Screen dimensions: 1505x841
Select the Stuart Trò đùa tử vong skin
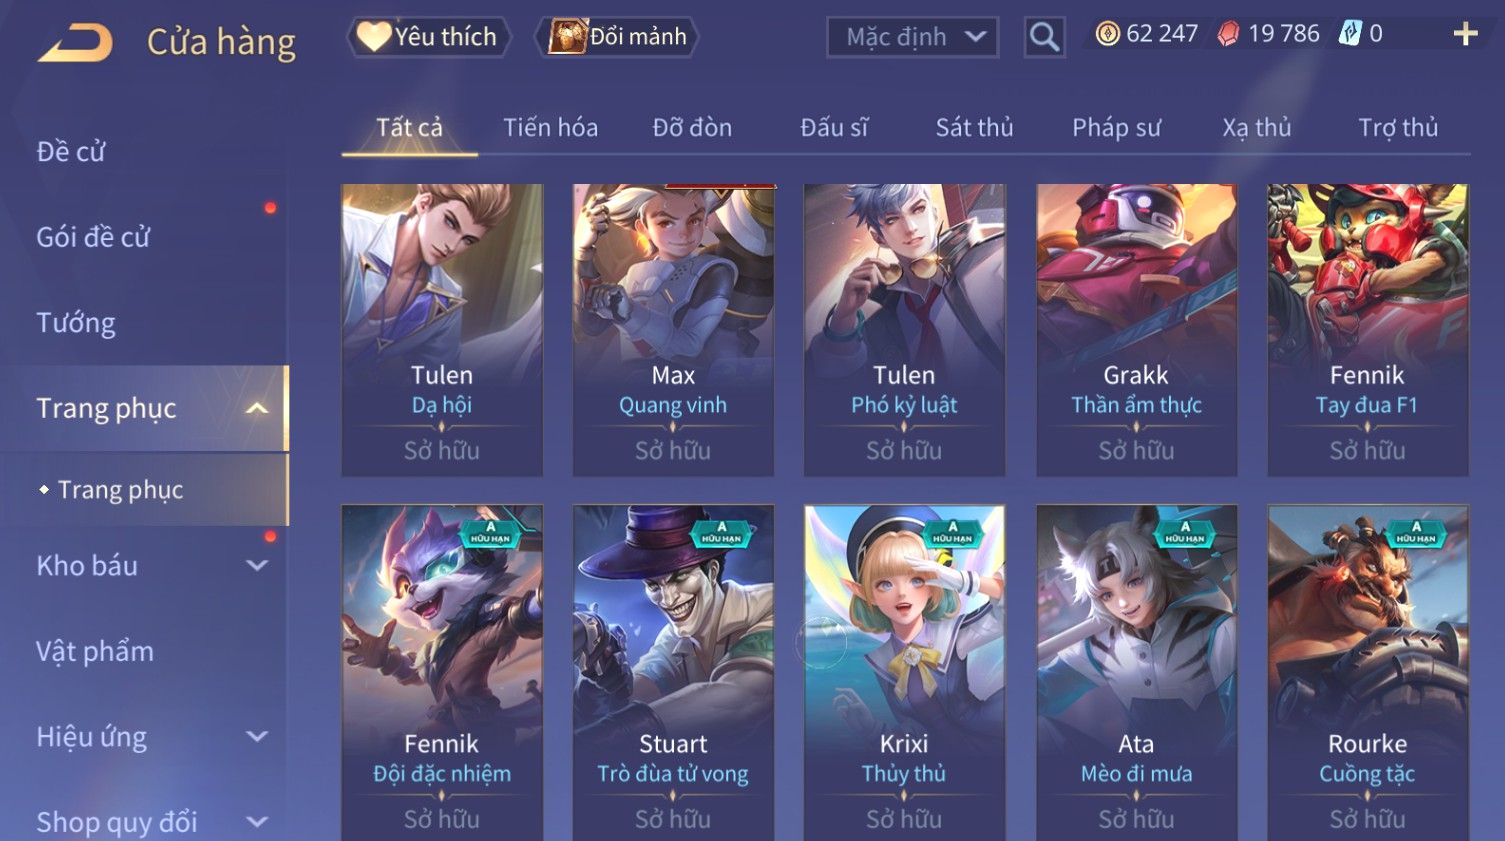673,672
